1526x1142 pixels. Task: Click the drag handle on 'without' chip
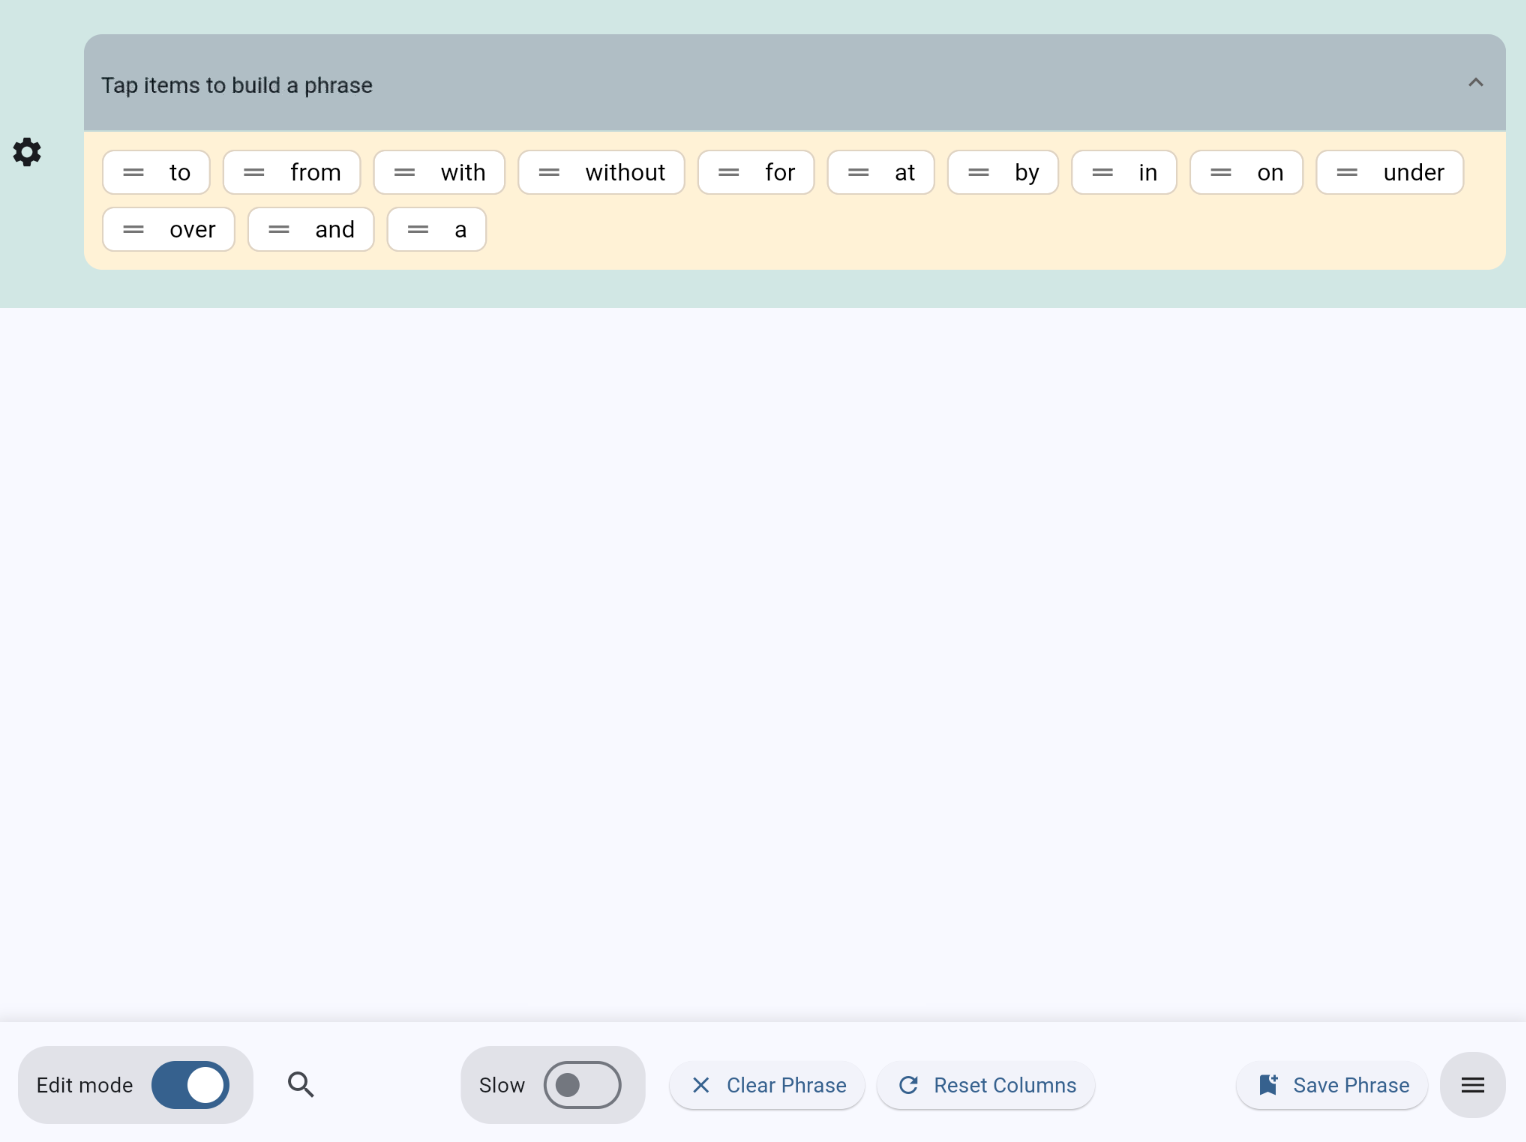click(x=549, y=173)
